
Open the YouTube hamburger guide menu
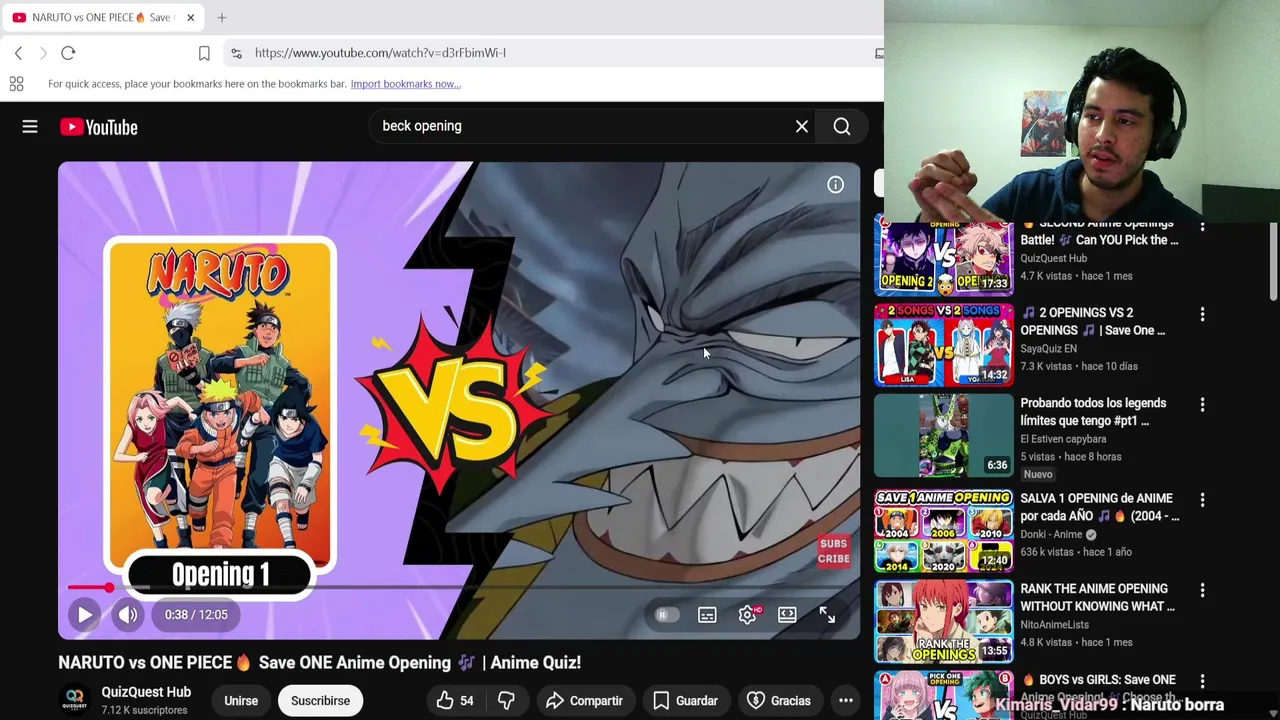pyautogui.click(x=30, y=127)
